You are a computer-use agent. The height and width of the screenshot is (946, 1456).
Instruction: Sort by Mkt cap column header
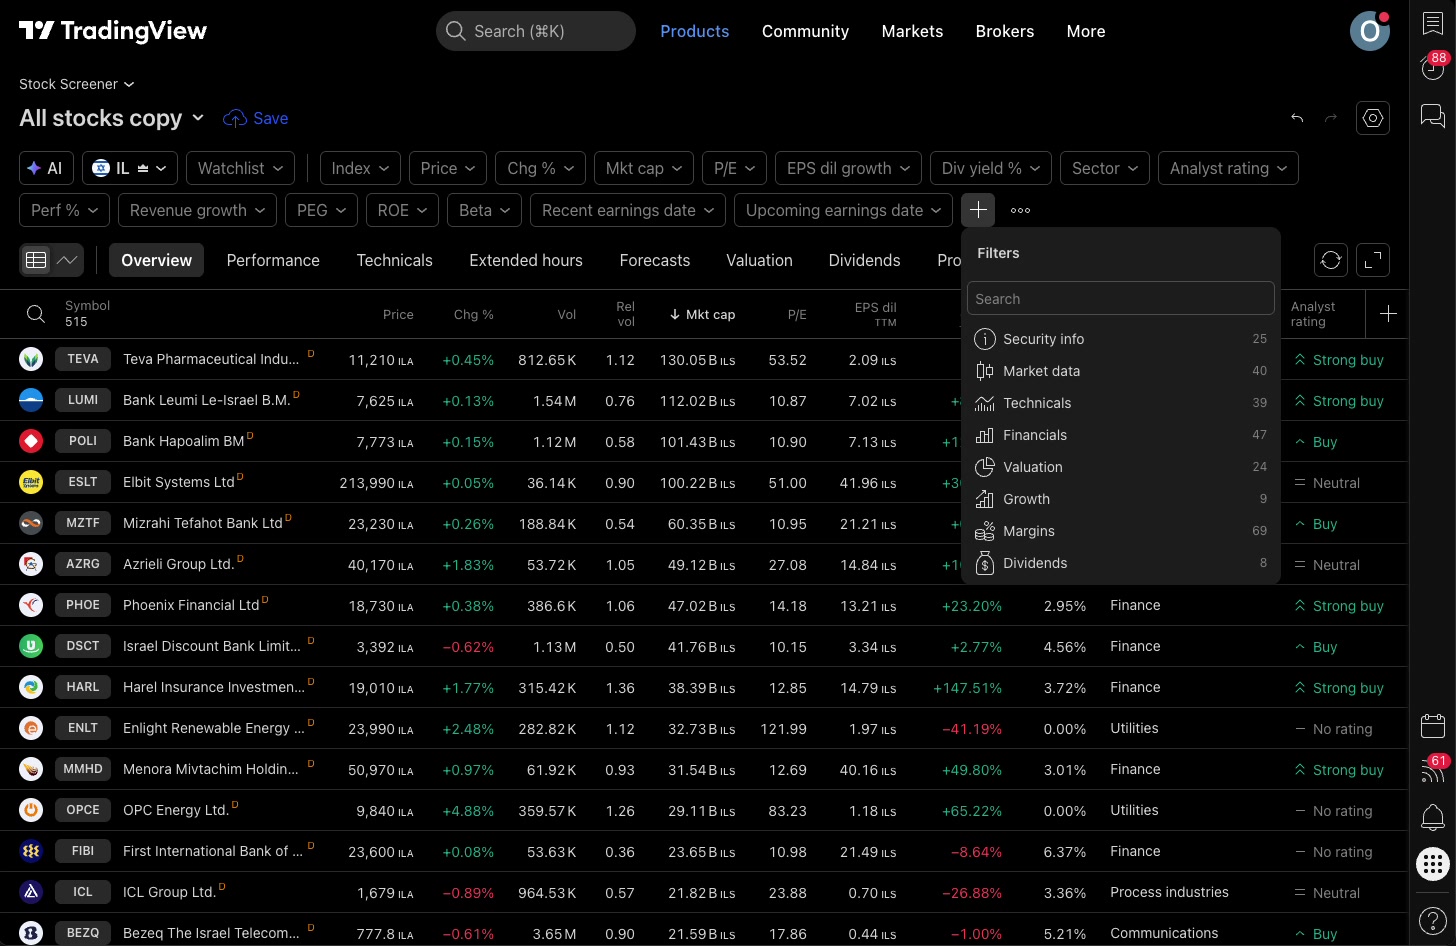coord(702,314)
